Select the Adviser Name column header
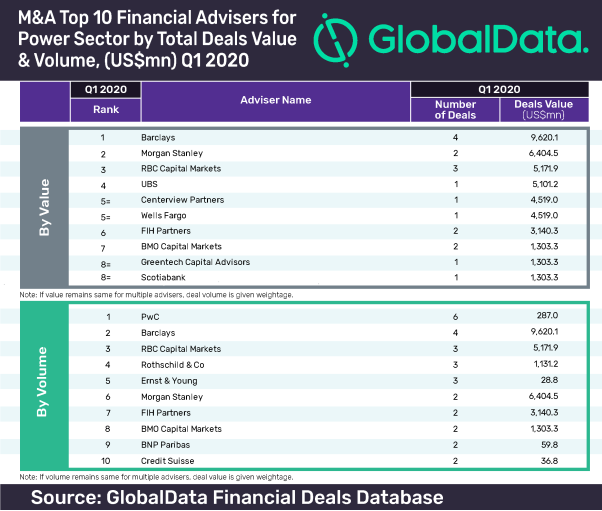This screenshot has height=511, width=602. 276,100
